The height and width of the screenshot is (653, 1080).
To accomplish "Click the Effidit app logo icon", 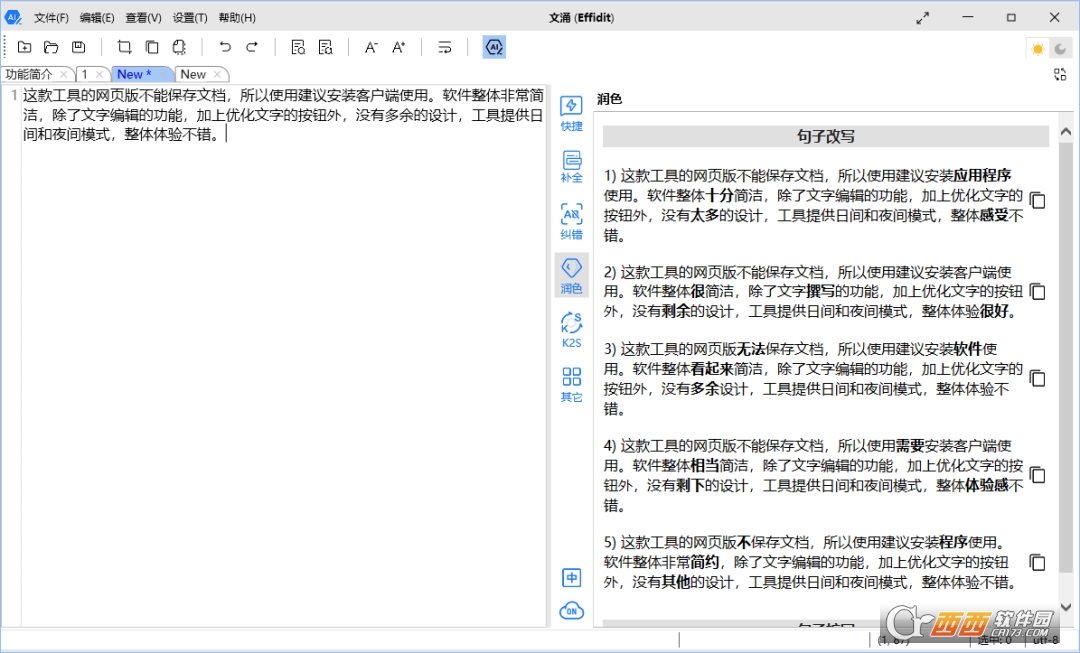I will pyautogui.click(x=13, y=17).
